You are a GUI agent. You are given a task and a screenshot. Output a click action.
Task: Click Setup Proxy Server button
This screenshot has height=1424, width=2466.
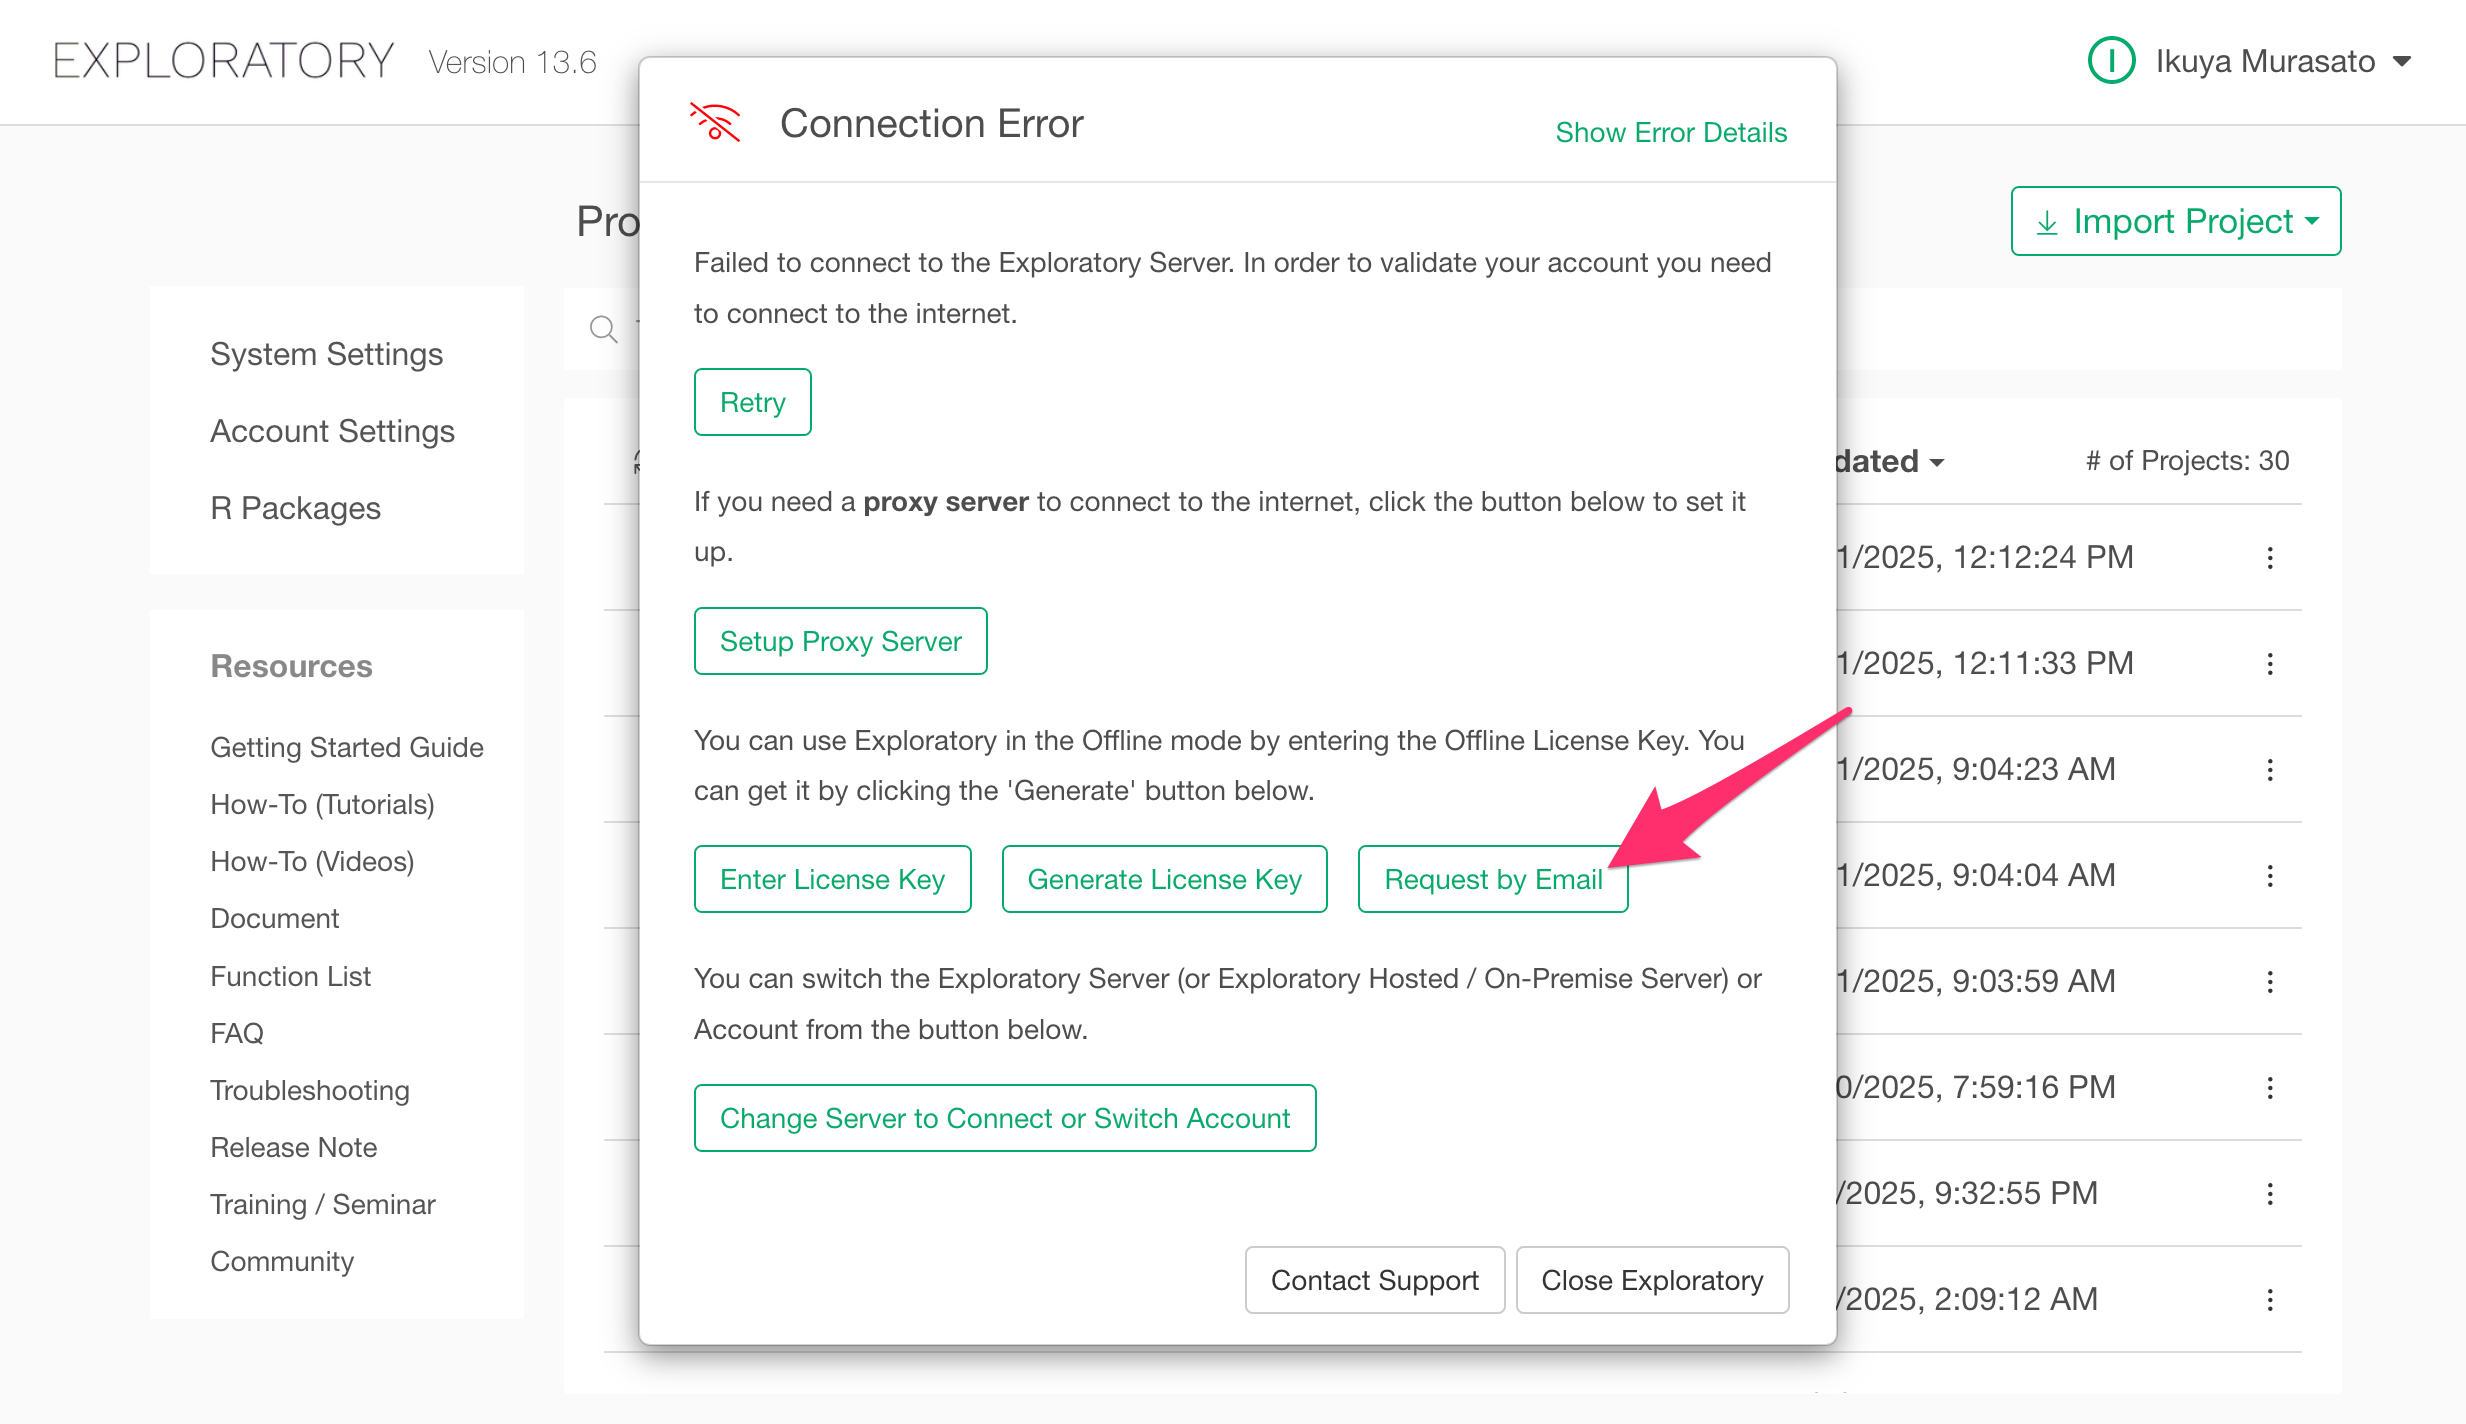pyautogui.click(x=840, y=641)
